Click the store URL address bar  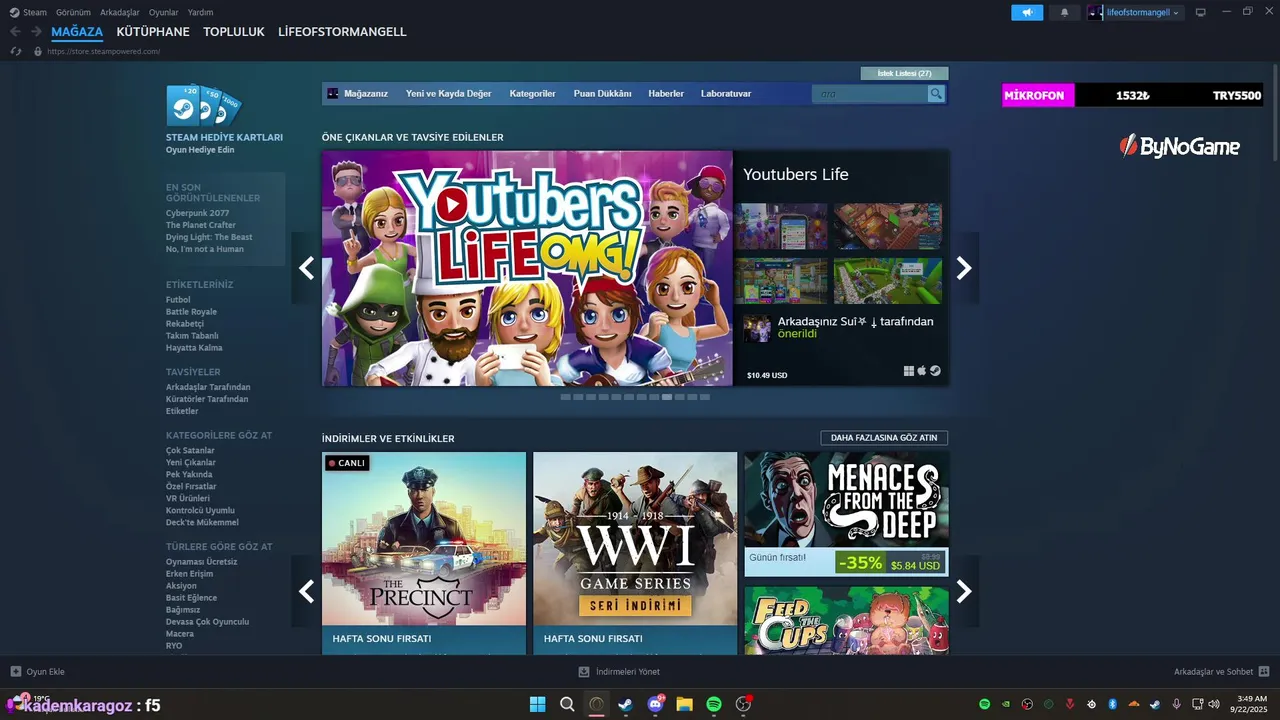coord(104,51)
